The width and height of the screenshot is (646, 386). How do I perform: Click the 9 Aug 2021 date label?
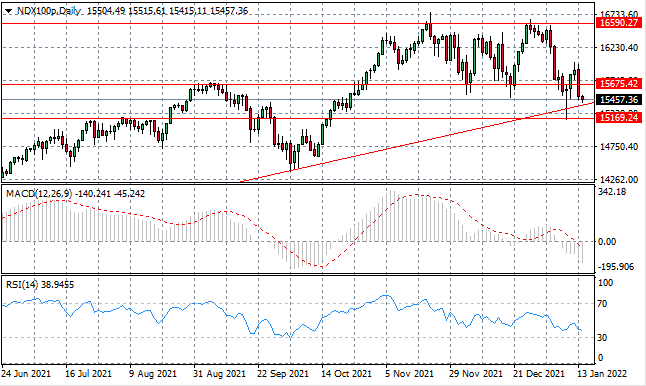pyautogui.click(x=153, y=374)
